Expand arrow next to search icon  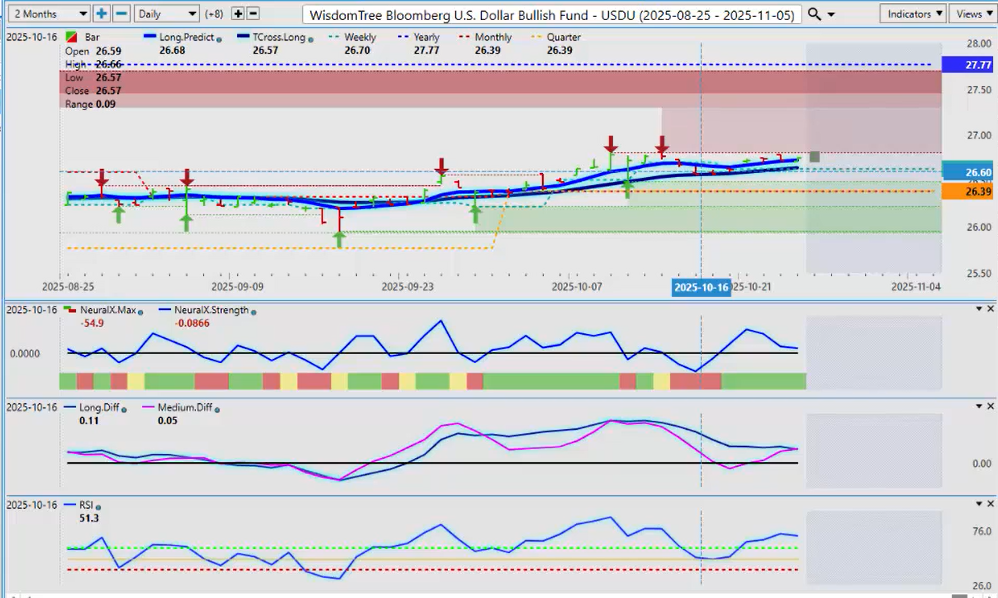[x=832, y=14]
